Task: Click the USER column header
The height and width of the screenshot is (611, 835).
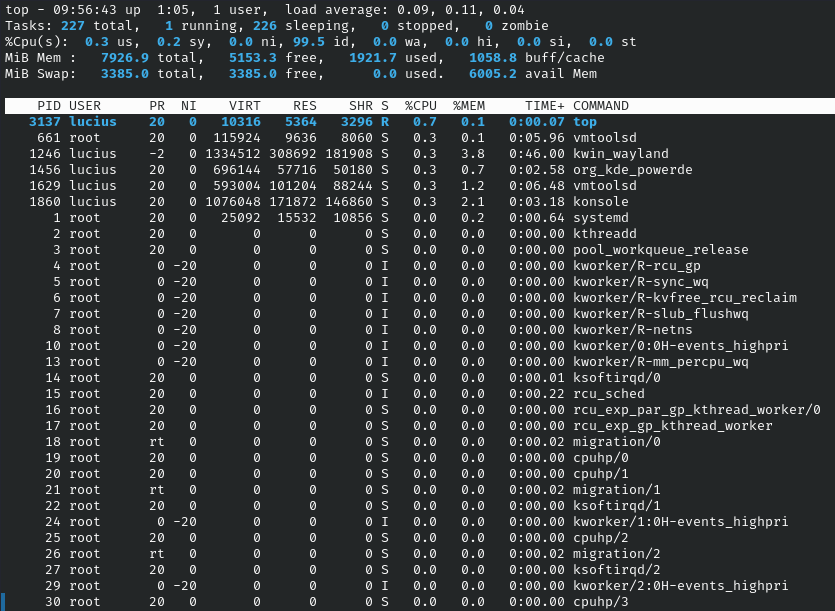Action: [x=85, y=105]
